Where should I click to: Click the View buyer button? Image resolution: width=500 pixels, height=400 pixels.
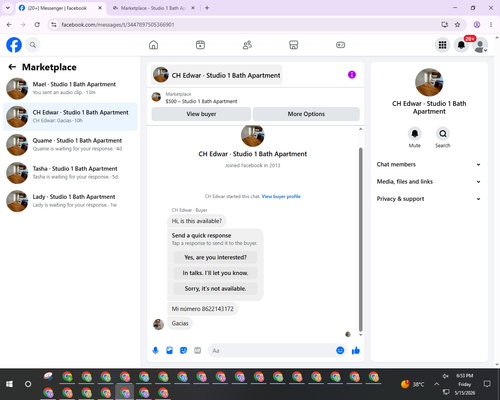201,114
